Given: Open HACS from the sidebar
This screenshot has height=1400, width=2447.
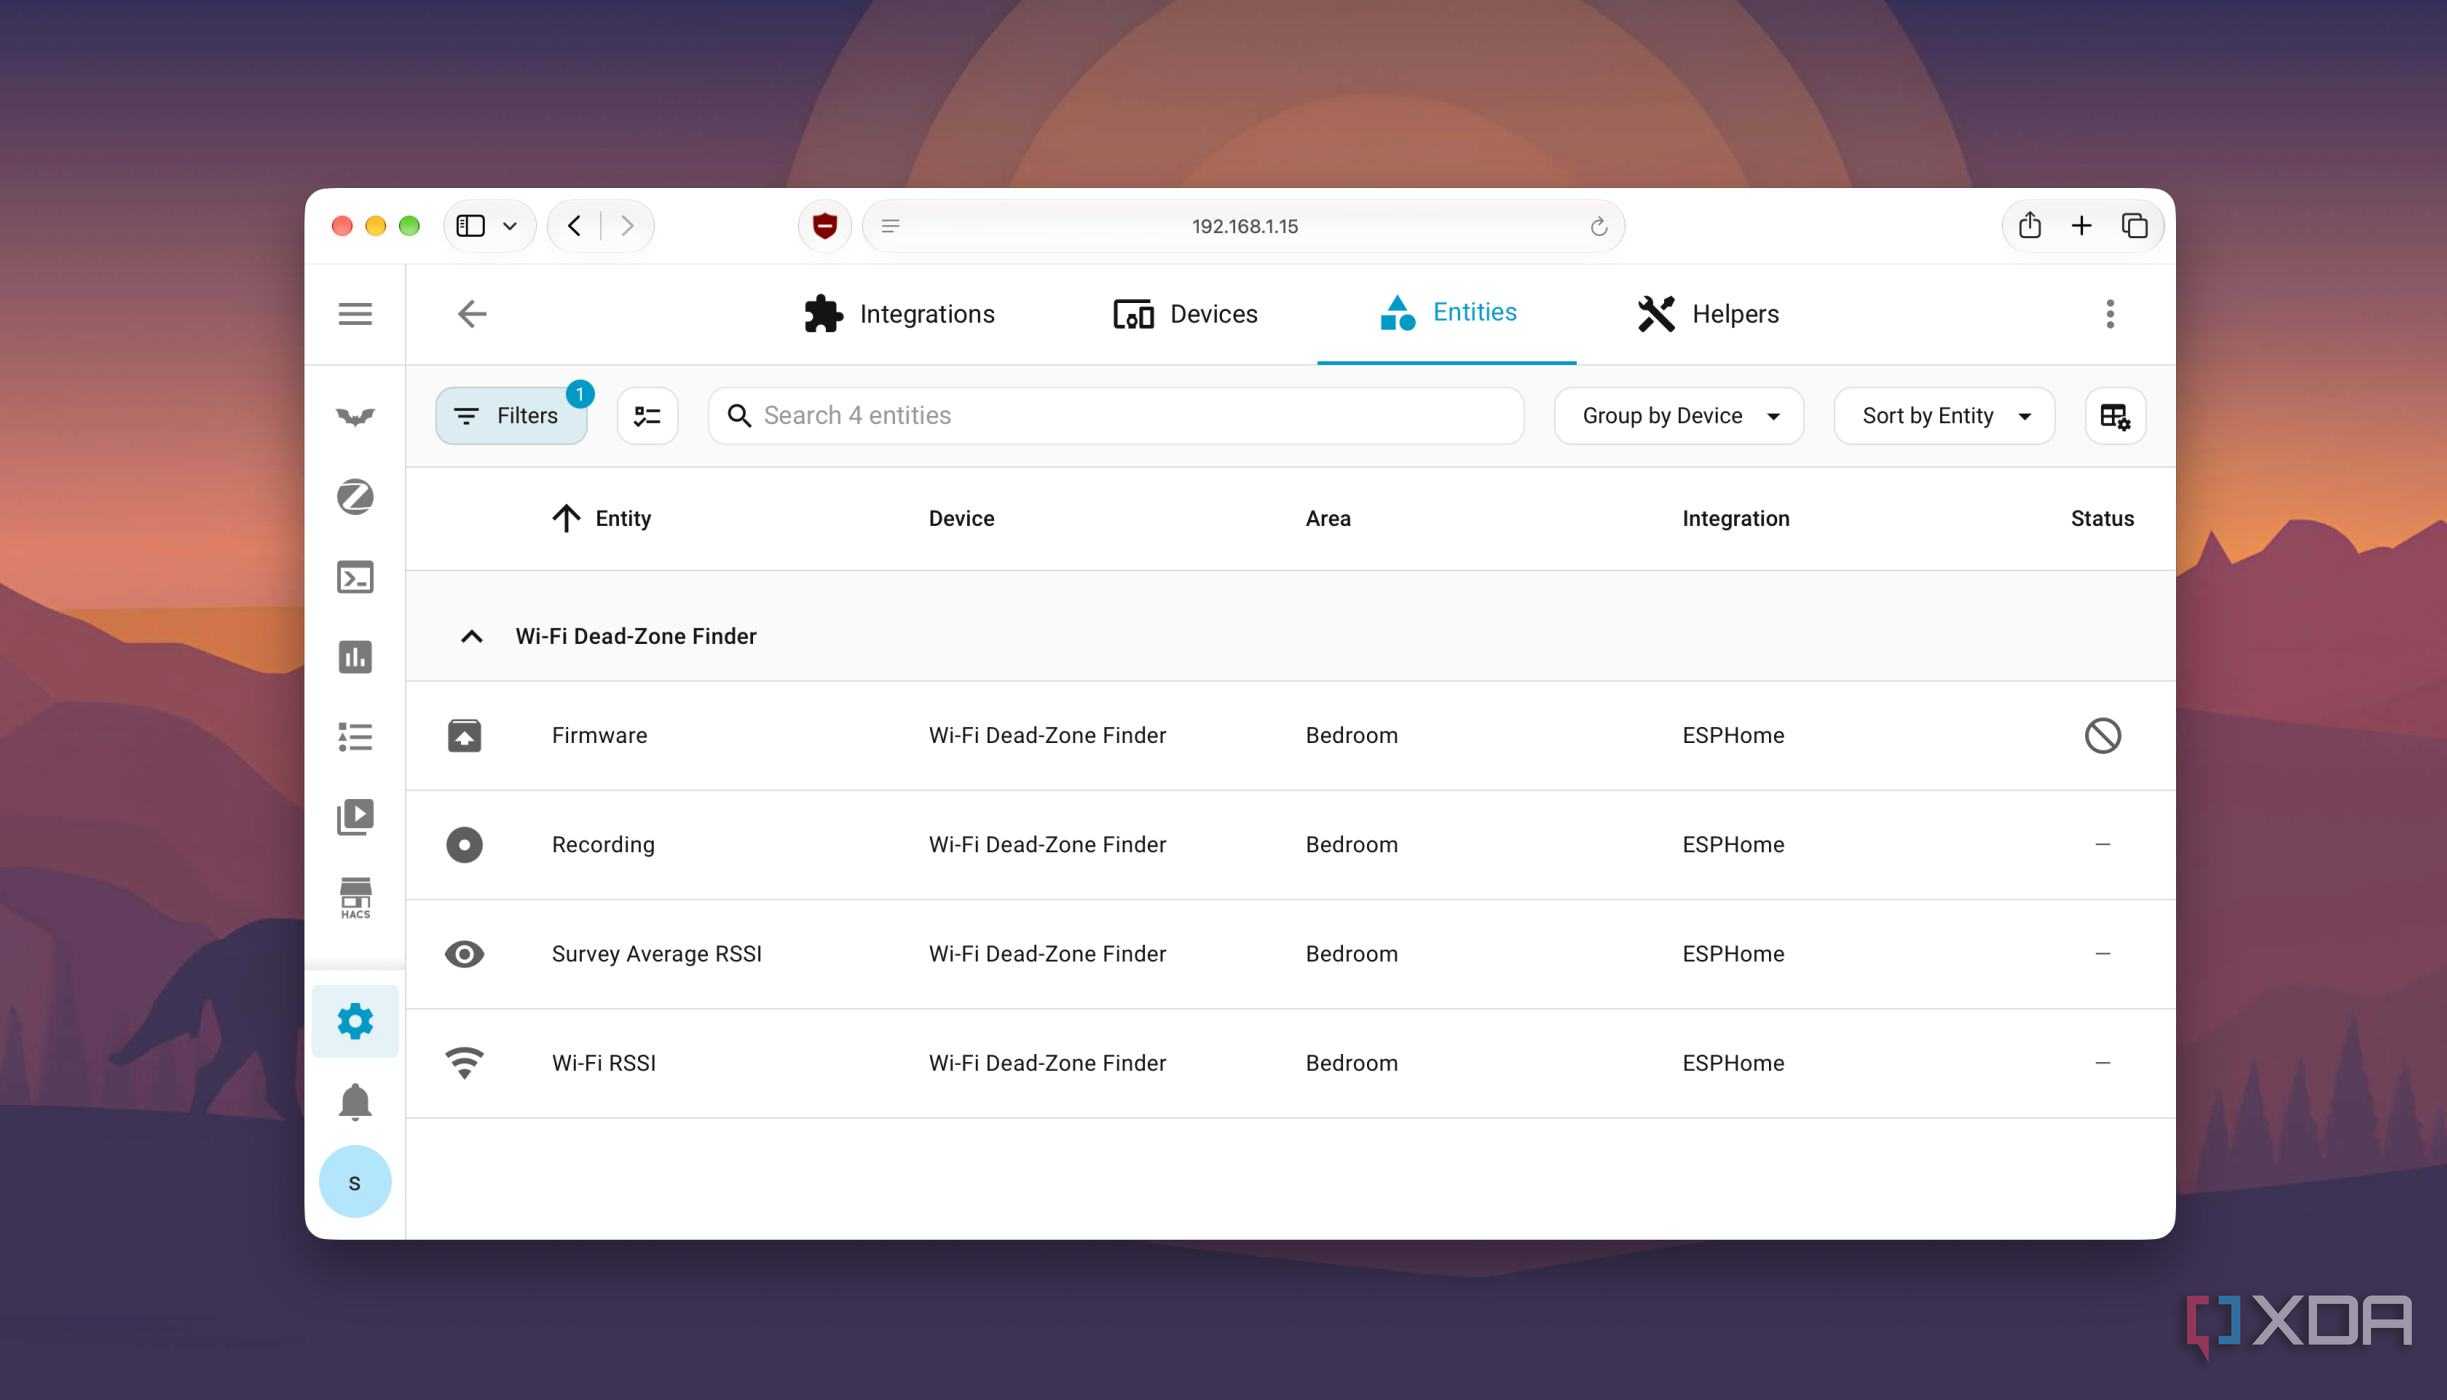Looking at the screenshot, I should pyautogui.click(x=355, y=897).
